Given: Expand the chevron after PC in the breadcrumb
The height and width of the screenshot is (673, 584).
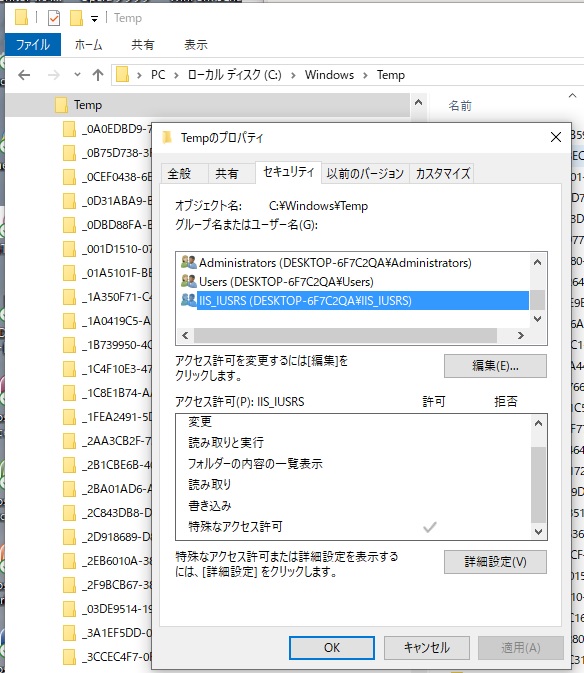Looking at the screenshot, I should [x=176, y=76].
